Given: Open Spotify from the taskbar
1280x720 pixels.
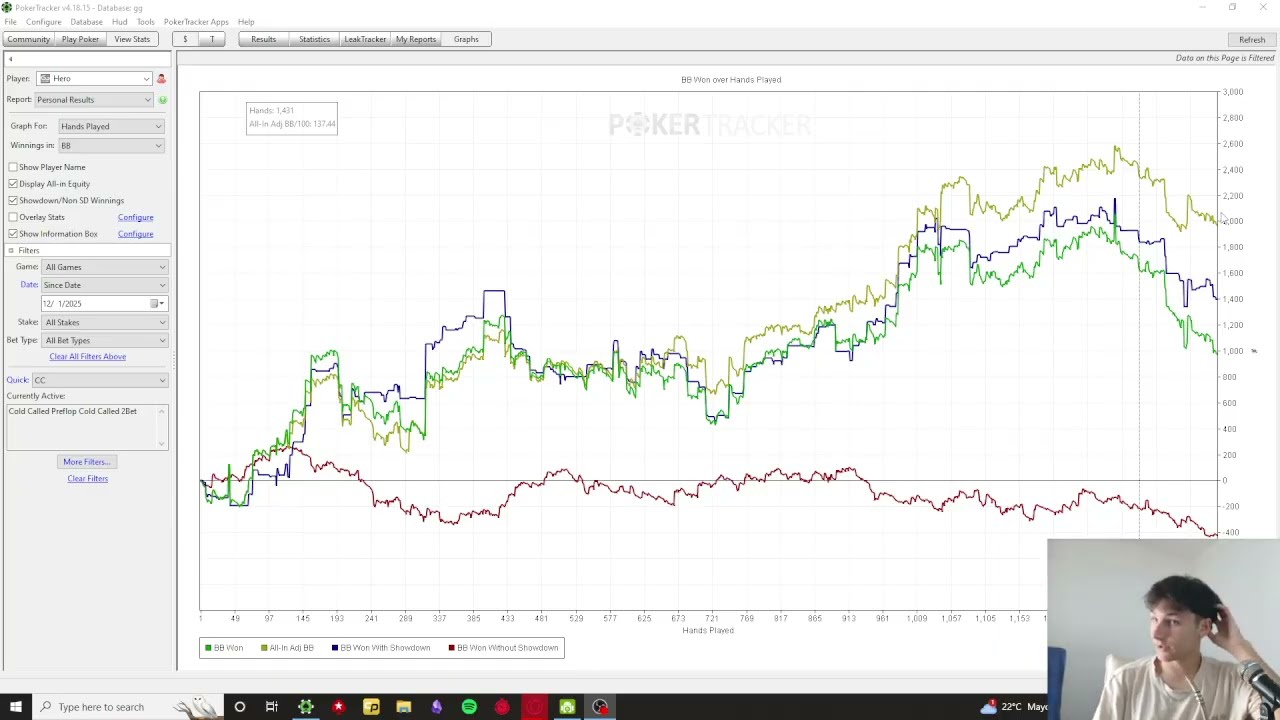Looking at the screenshot, I should (x=469, y=707).
